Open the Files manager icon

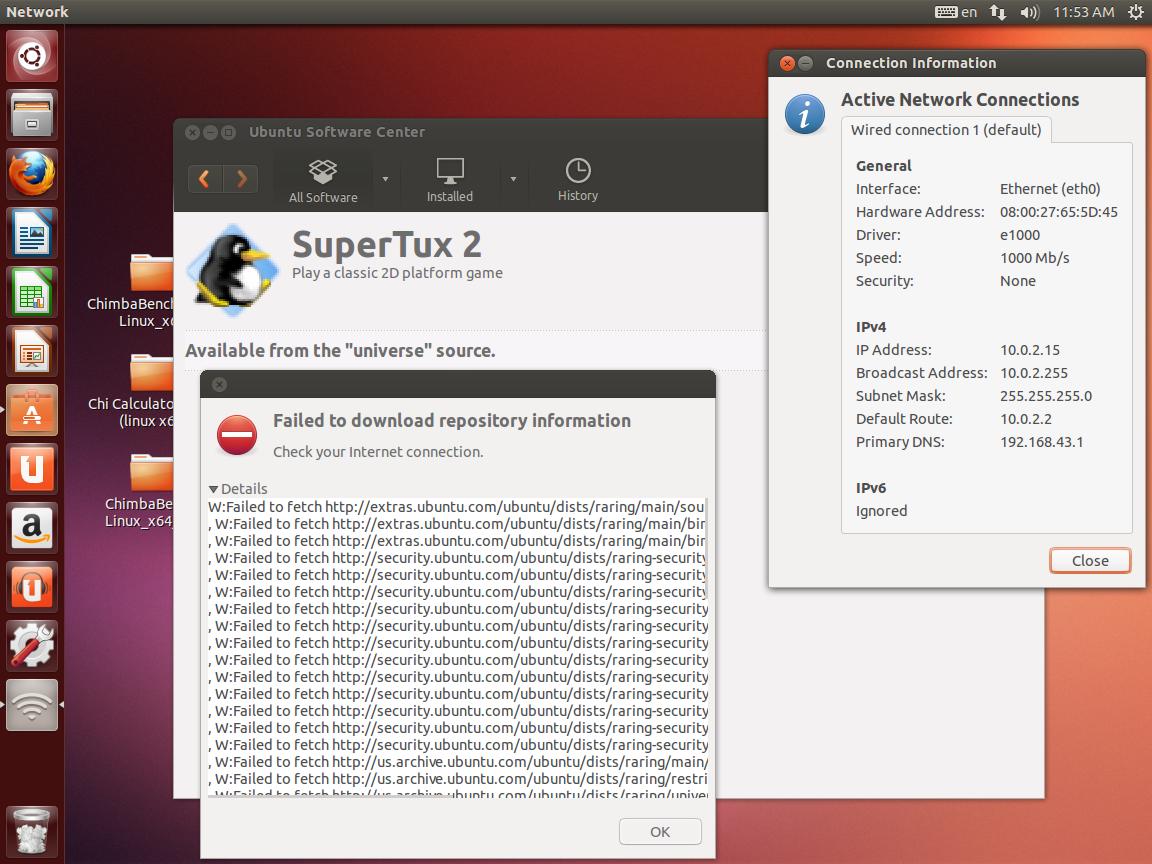coord(33,115)
